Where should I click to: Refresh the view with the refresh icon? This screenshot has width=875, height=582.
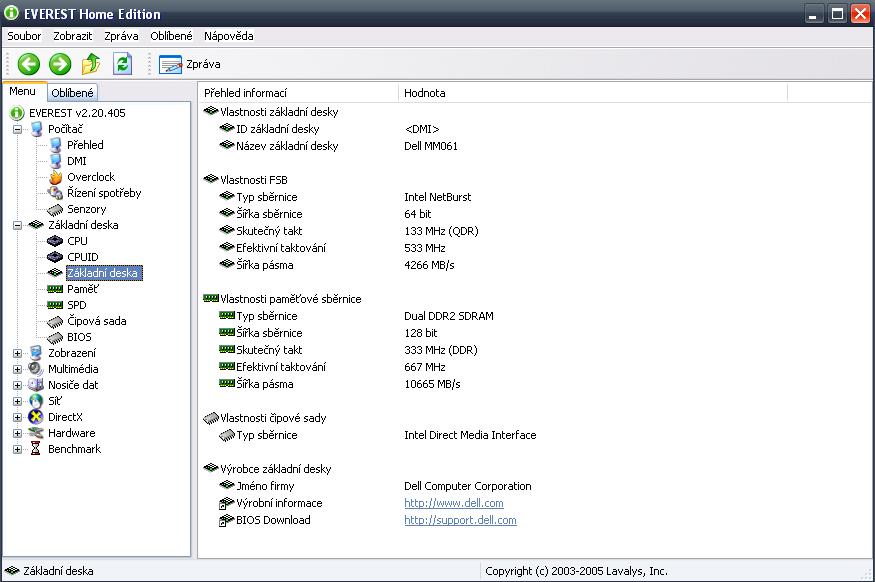coord(122,64)
